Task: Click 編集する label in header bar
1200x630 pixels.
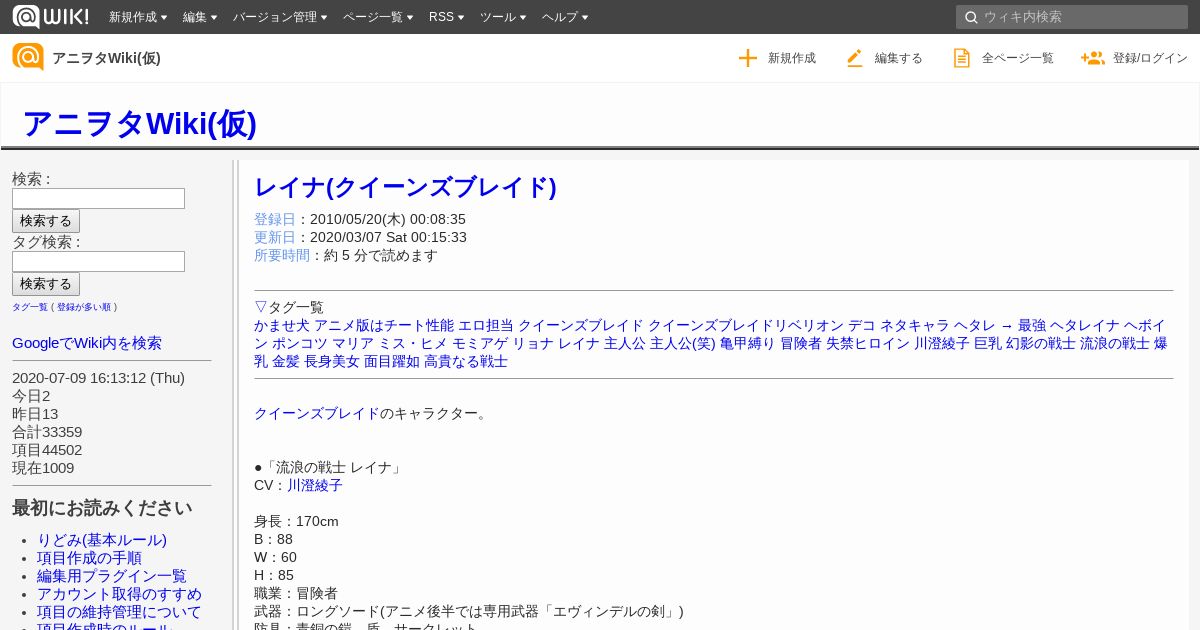Action: tap(899, 58)
